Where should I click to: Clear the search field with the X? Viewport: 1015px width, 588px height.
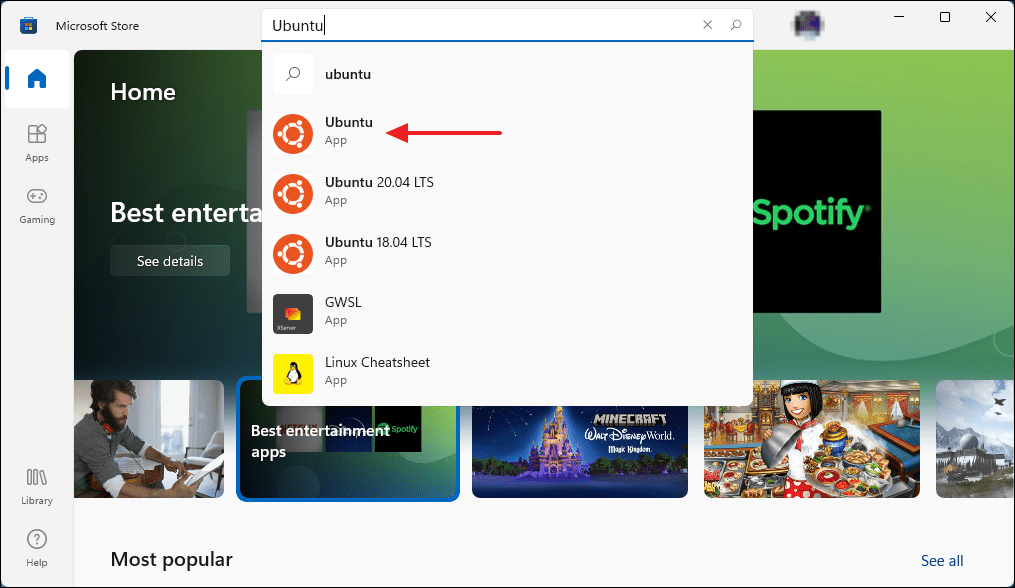coord(707,24)
